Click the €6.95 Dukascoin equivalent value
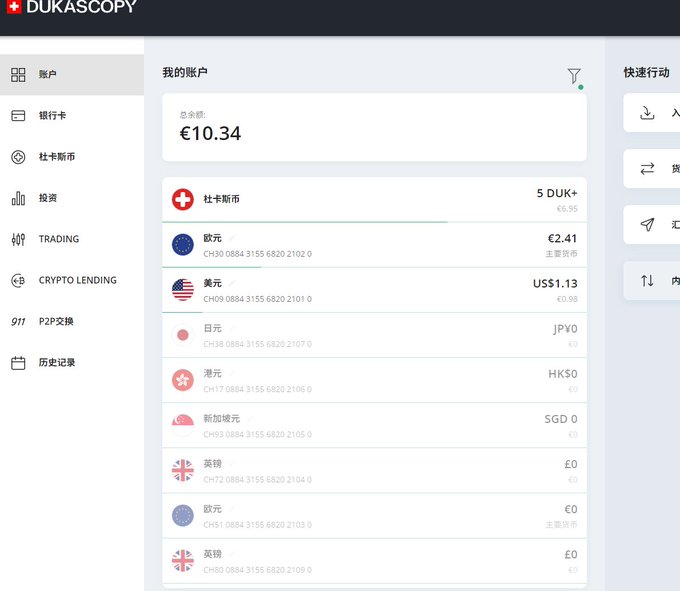Image resolution: width=680 pixels, height=591 pixels. click(567, 209)
